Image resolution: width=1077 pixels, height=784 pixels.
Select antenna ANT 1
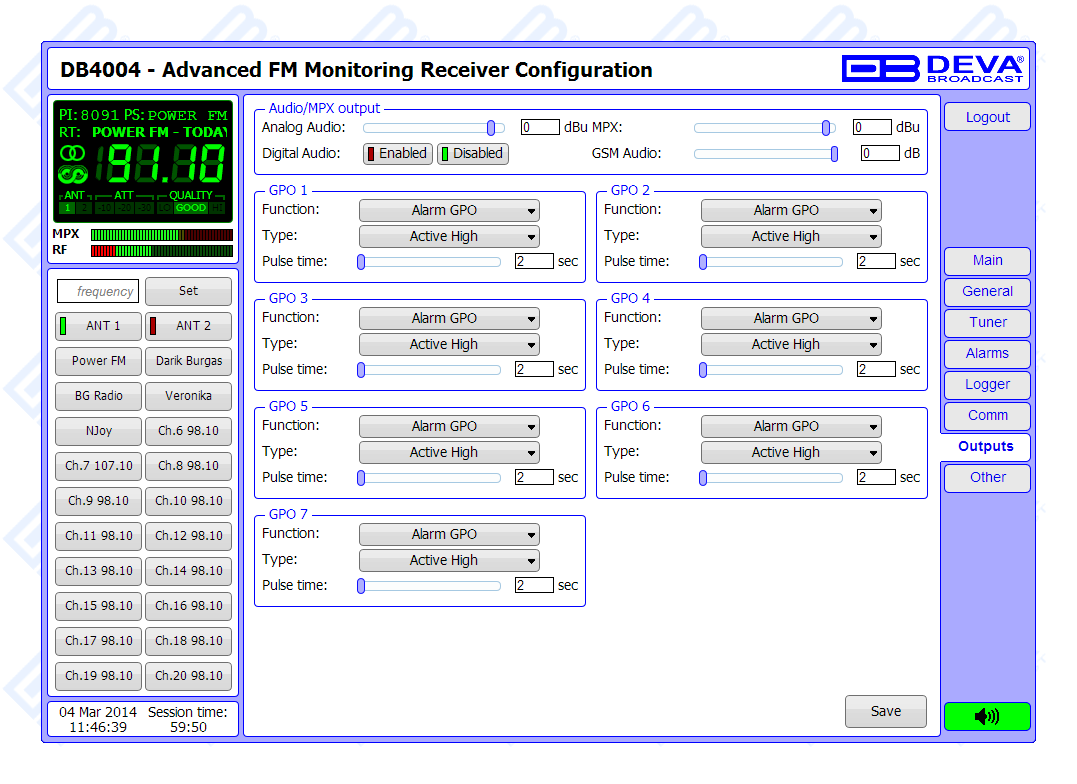click(98, 326)
